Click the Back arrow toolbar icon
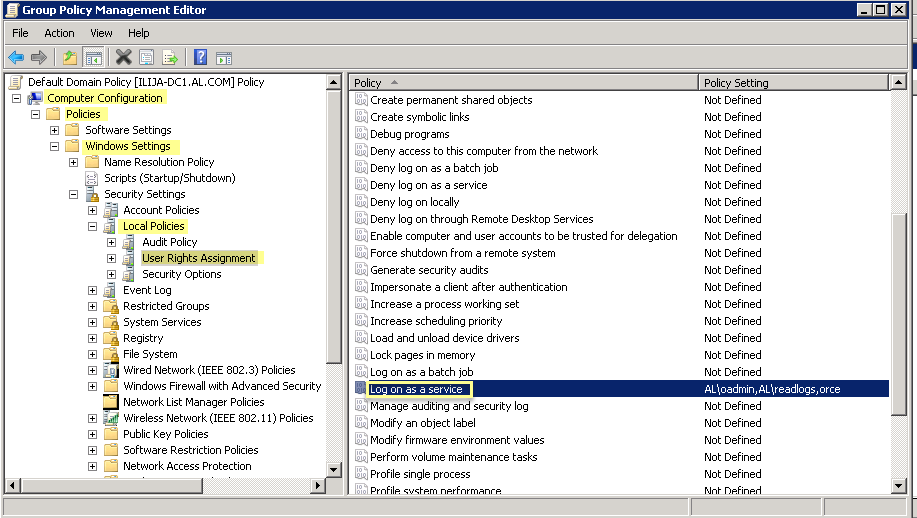This screenshot has height=518, width=917. 16,57
